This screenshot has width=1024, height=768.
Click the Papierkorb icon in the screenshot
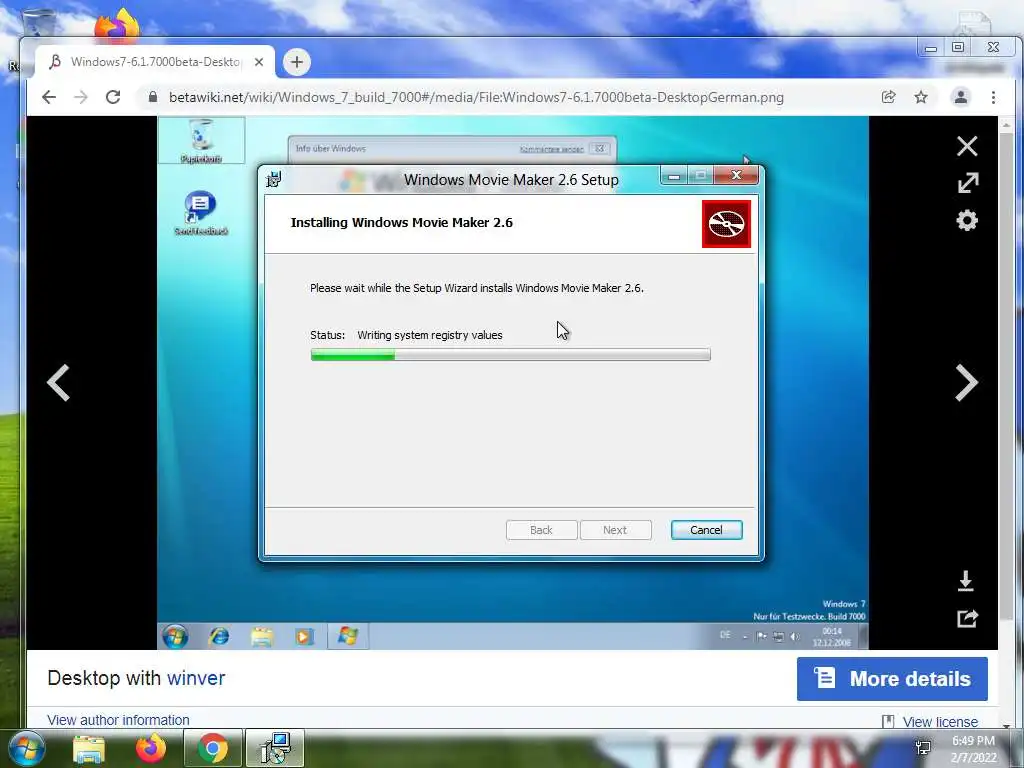[201, 140]
